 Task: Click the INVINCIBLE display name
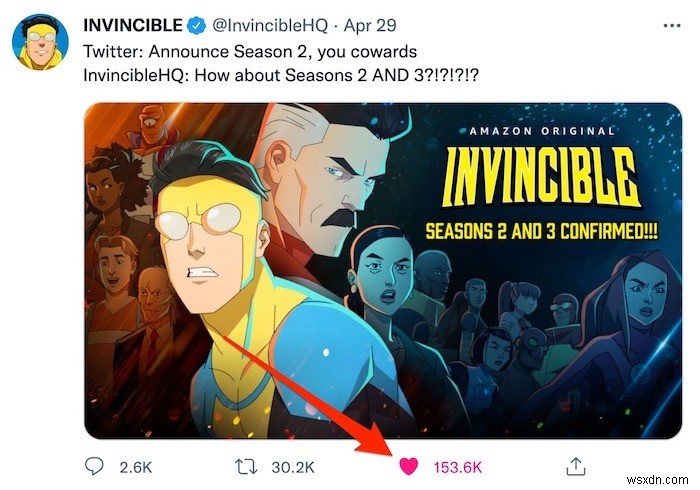coord(133,24)
